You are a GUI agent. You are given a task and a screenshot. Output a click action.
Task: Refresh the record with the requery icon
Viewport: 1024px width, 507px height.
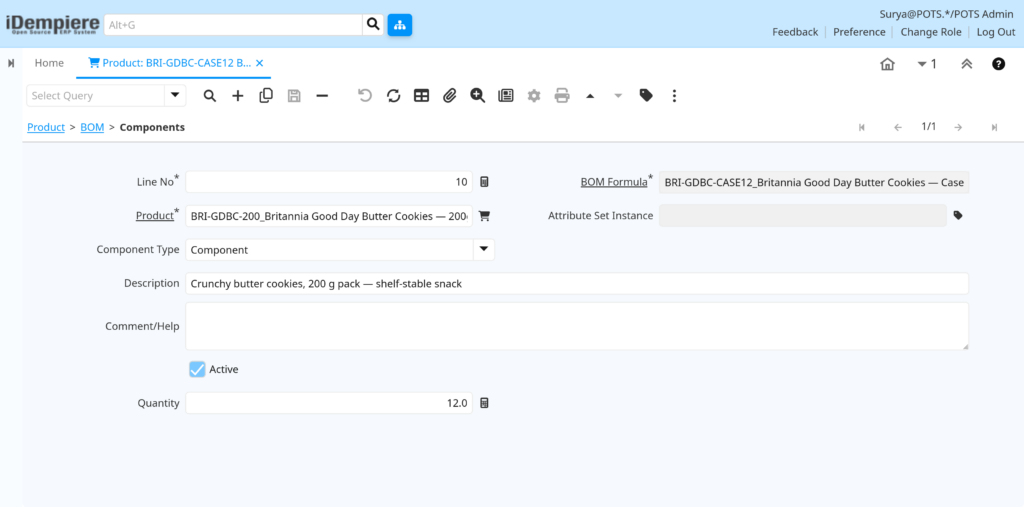tap(393, 96)
